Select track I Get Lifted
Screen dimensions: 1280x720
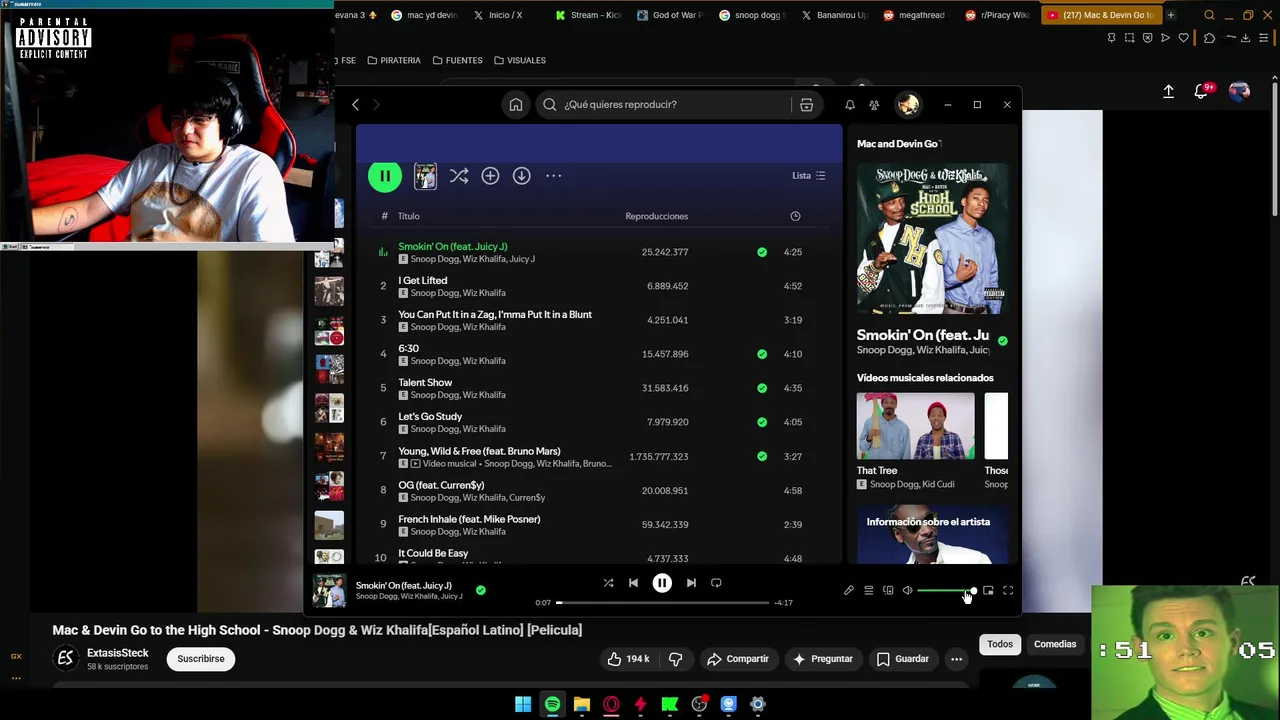[423, 281]
